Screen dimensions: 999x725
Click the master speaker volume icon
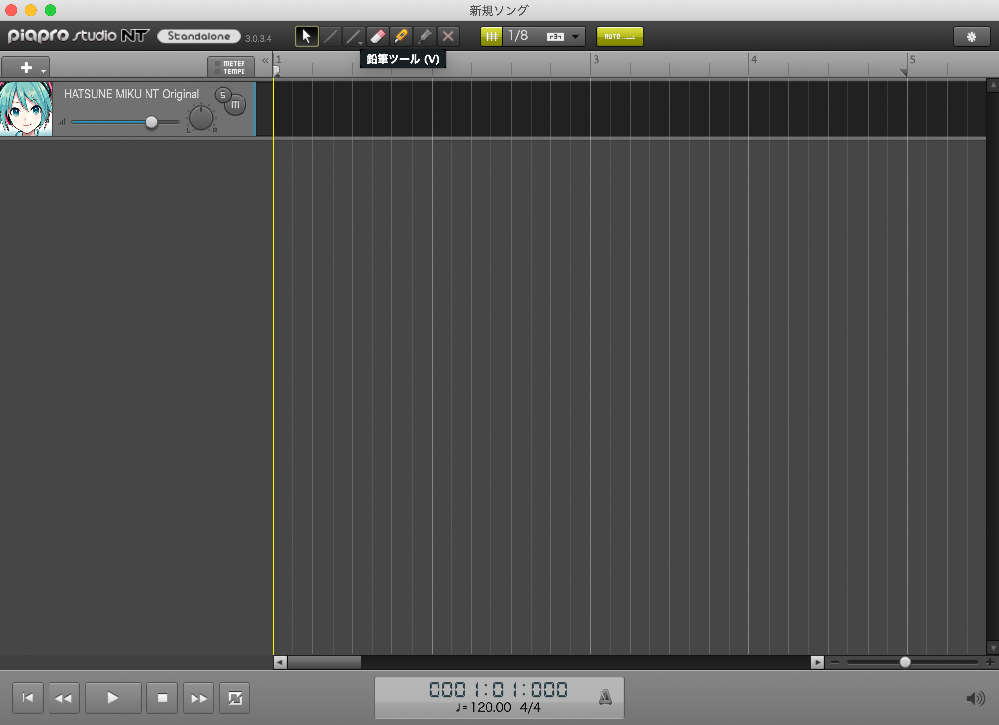[x=975, y=698]
